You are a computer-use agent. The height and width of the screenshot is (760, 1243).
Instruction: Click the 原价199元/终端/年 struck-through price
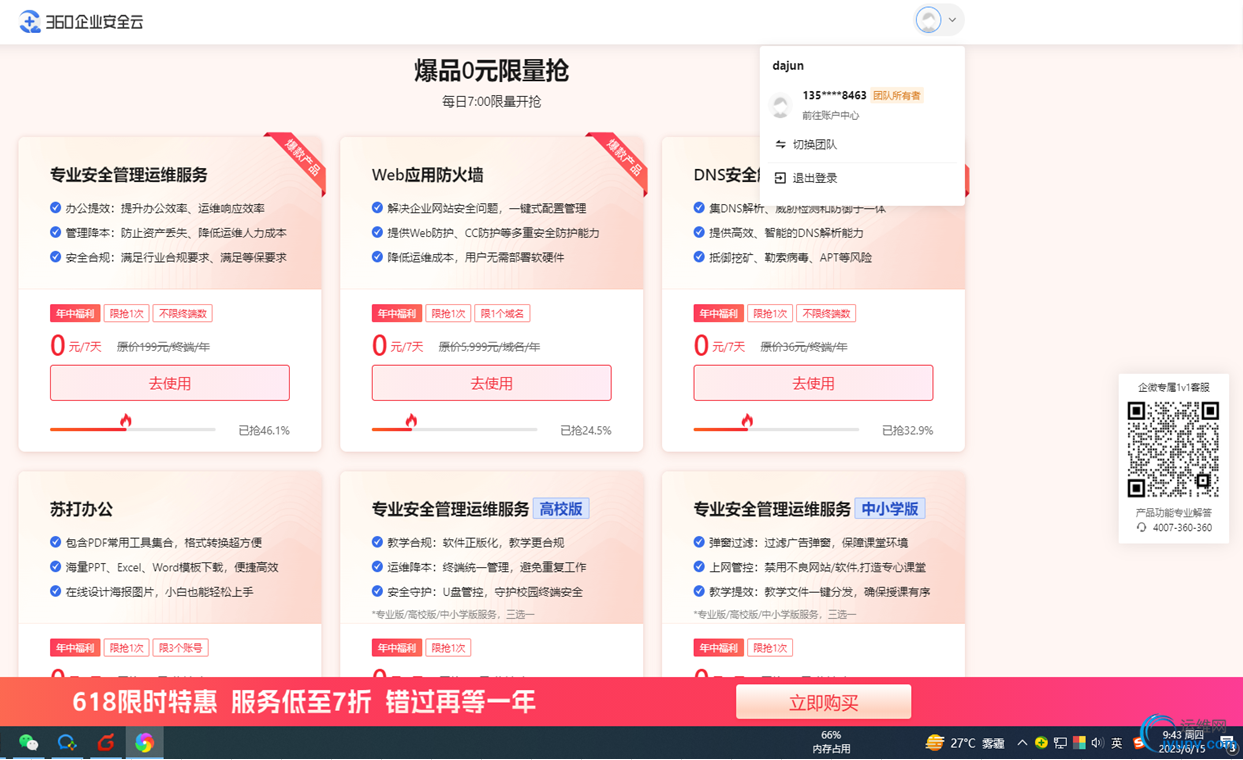pos(163,347)
